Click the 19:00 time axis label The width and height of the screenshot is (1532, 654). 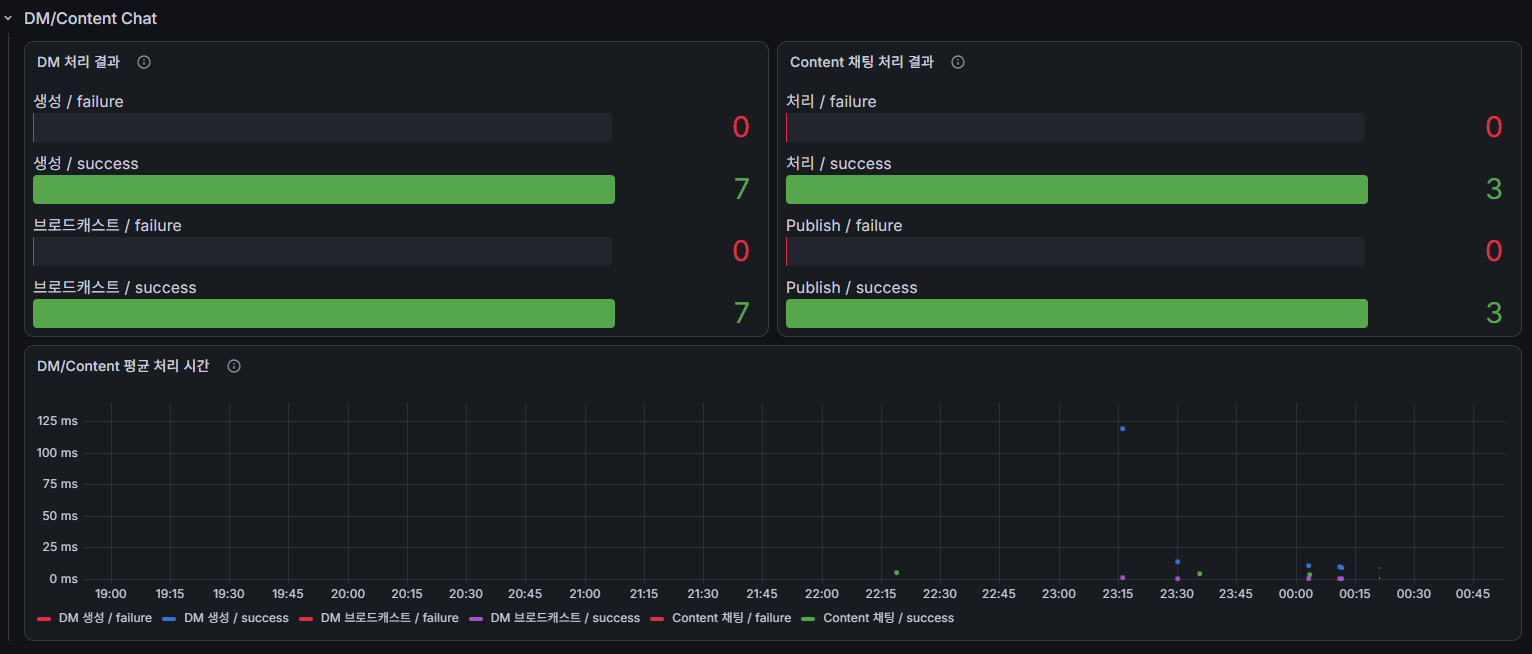[x=111, y=594]
